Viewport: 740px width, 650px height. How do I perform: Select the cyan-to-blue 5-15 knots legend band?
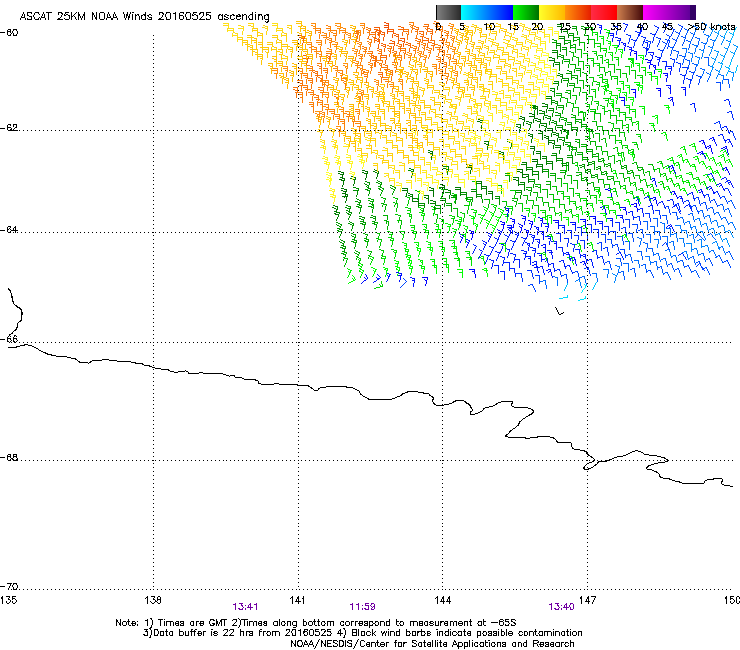[x=487, y=12]
